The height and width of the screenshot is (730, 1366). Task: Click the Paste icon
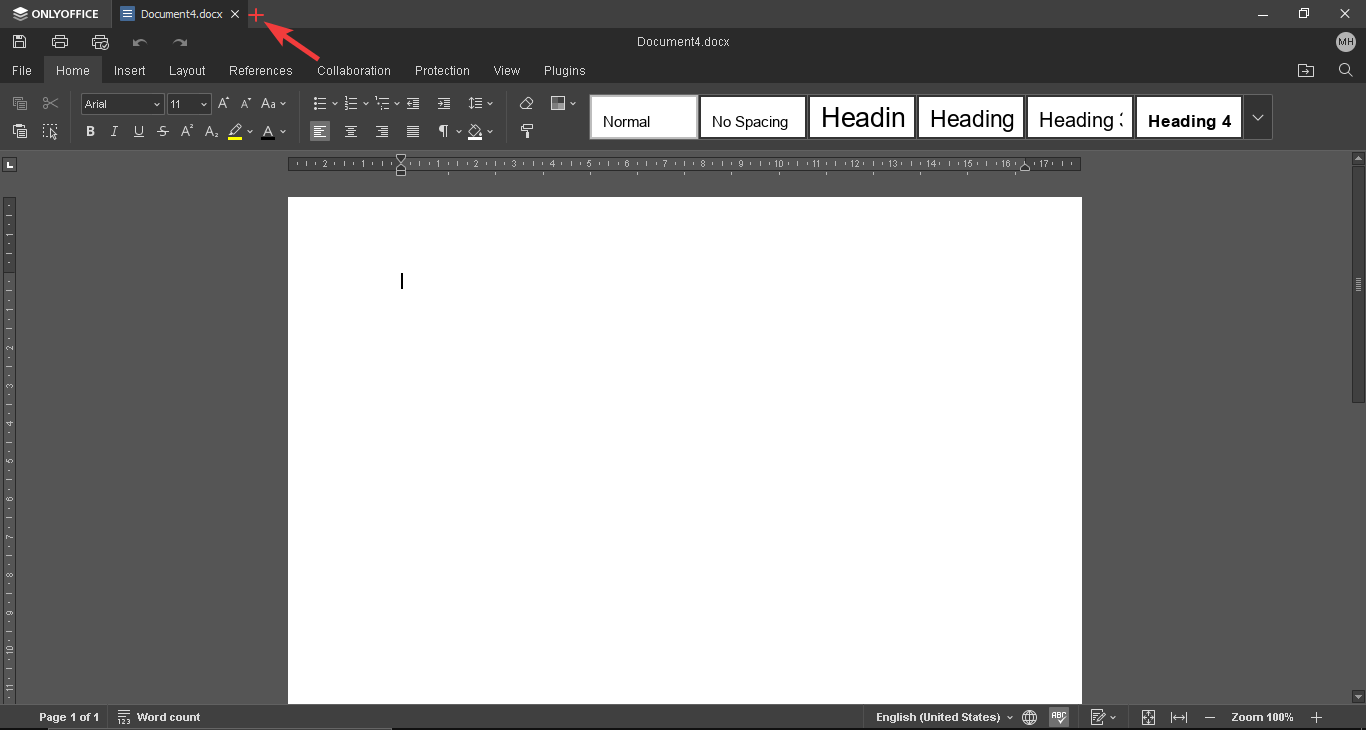[x=20, y=131]
